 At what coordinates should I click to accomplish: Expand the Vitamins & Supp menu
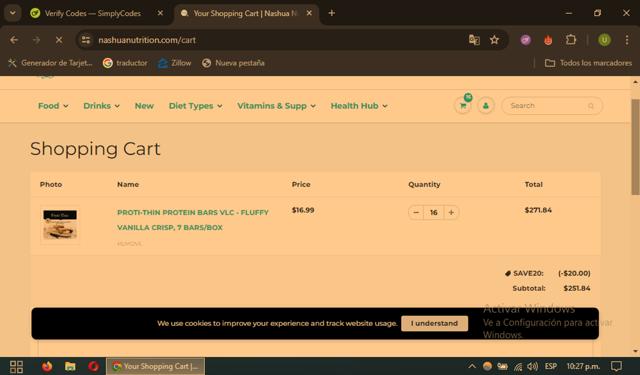[276, 106]
